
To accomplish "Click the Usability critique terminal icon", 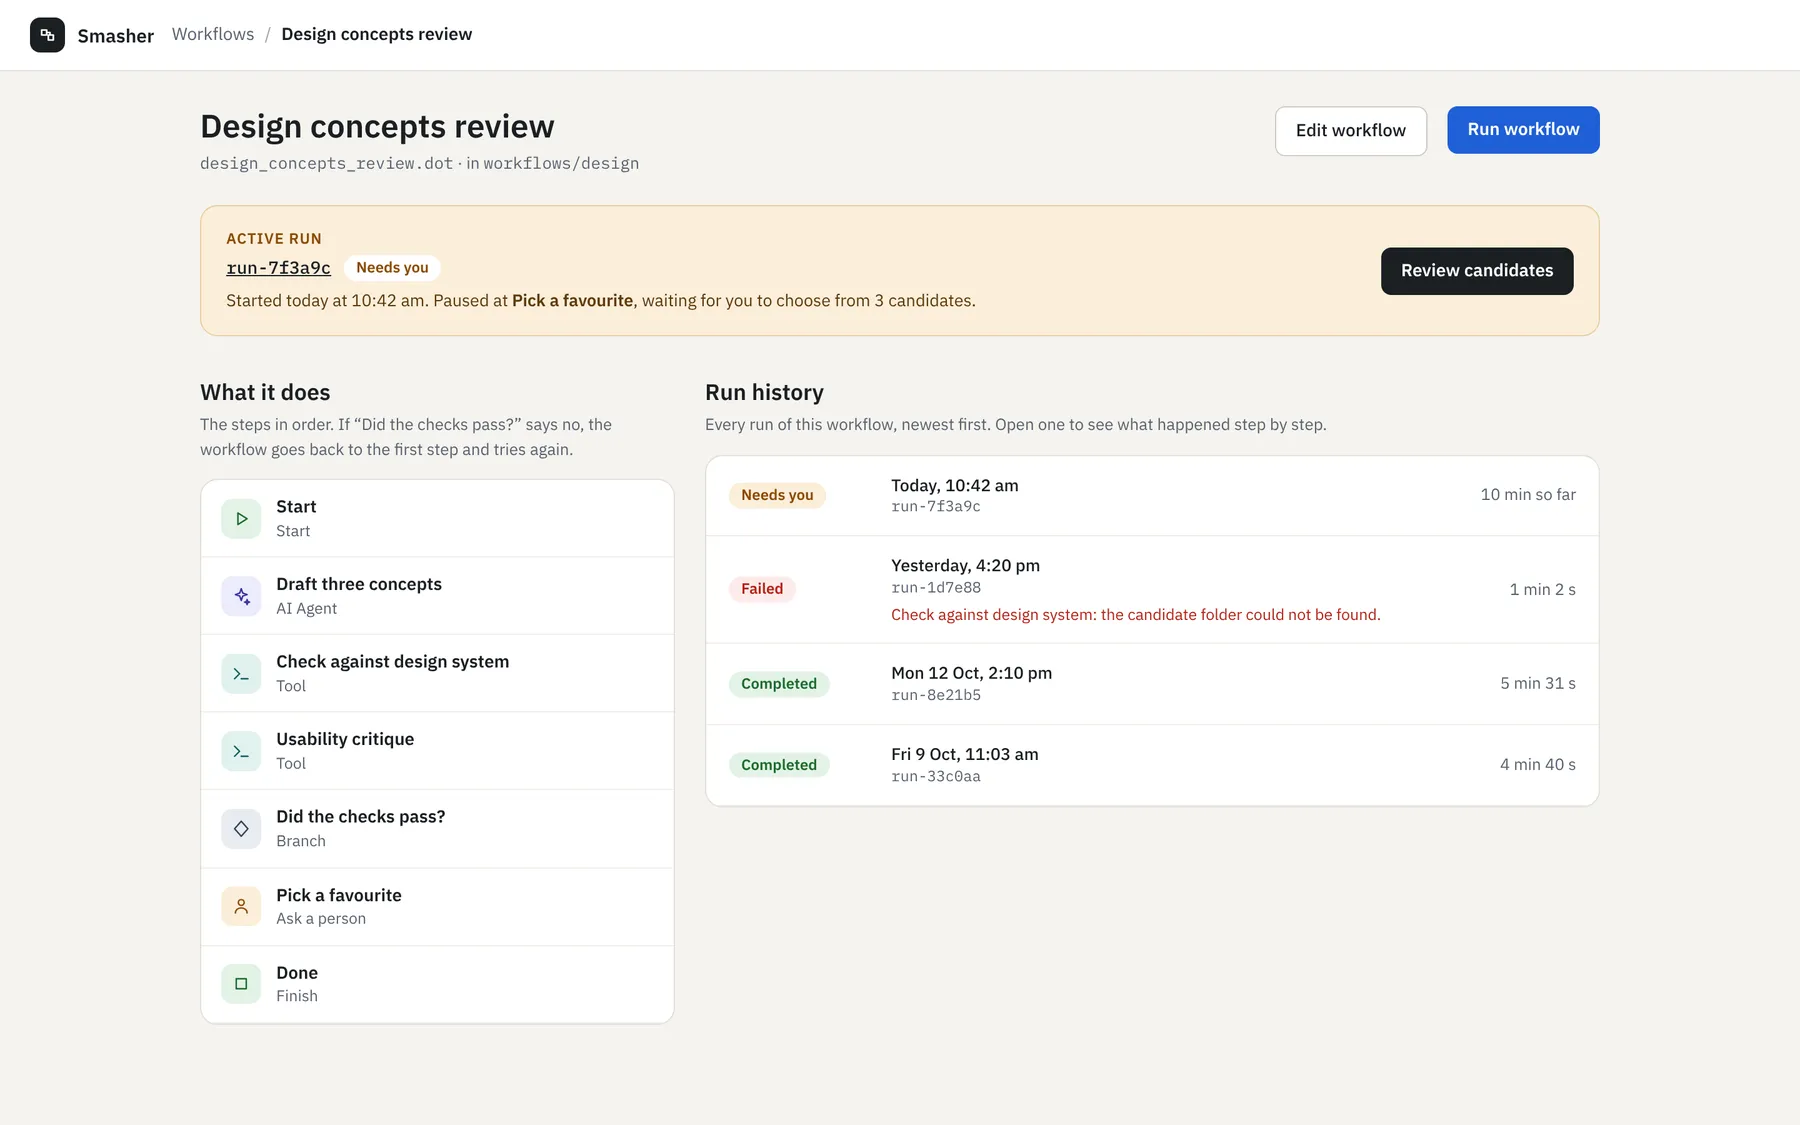I will (x=241, y=751).
